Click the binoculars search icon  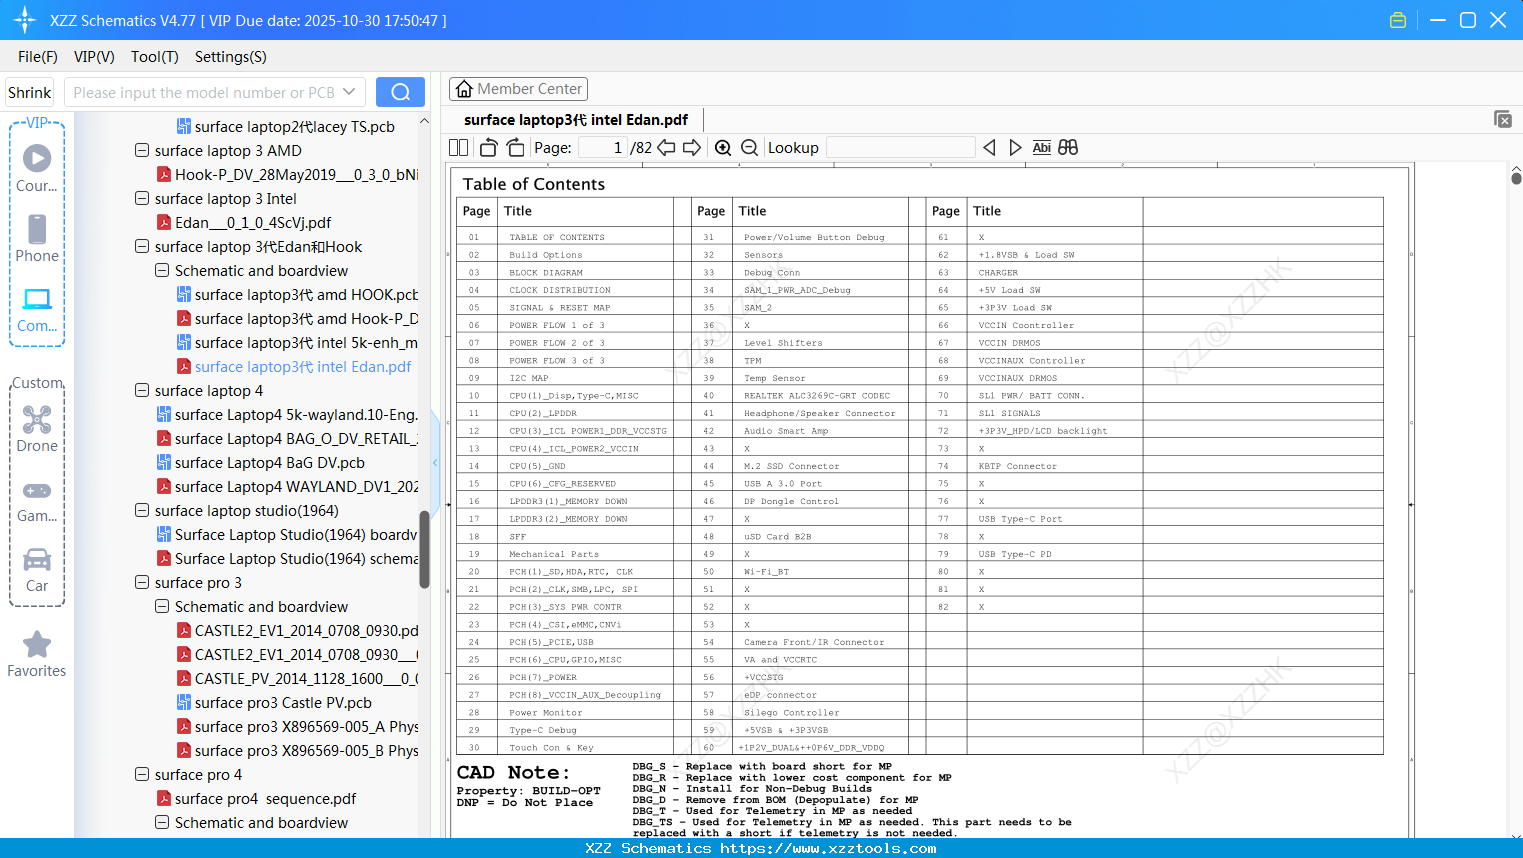tap(1068, 147)
